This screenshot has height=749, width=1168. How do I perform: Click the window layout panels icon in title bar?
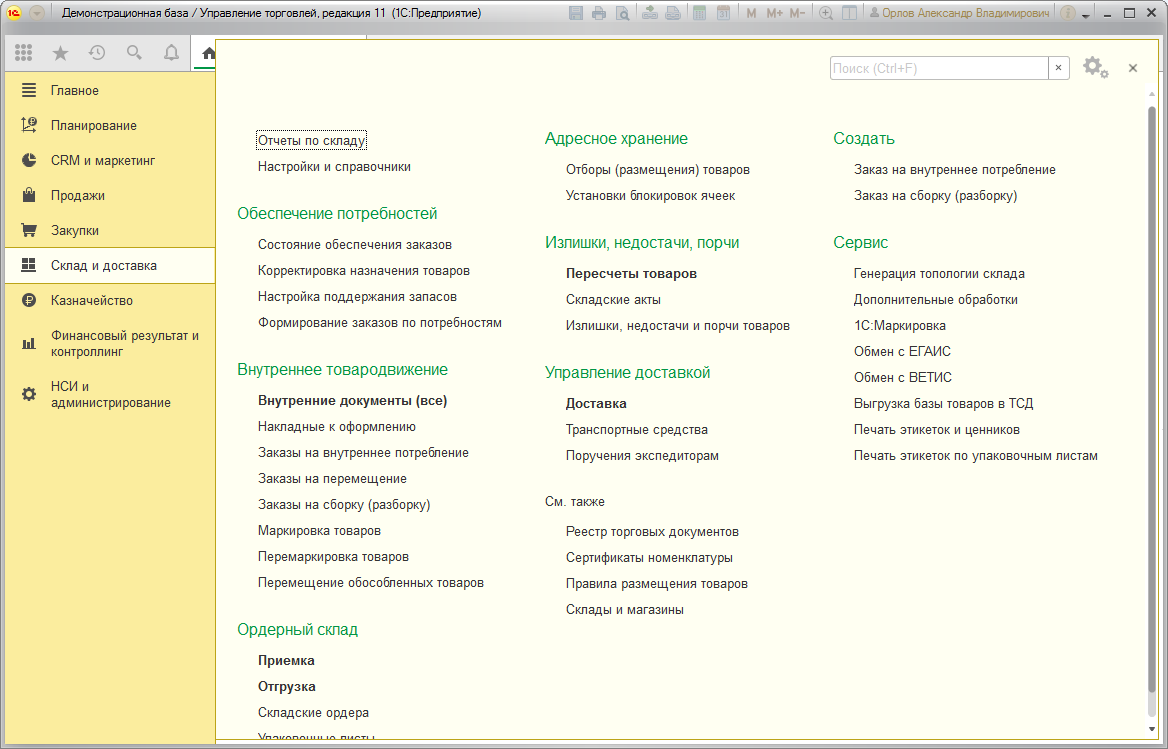(x=849, y=13)
